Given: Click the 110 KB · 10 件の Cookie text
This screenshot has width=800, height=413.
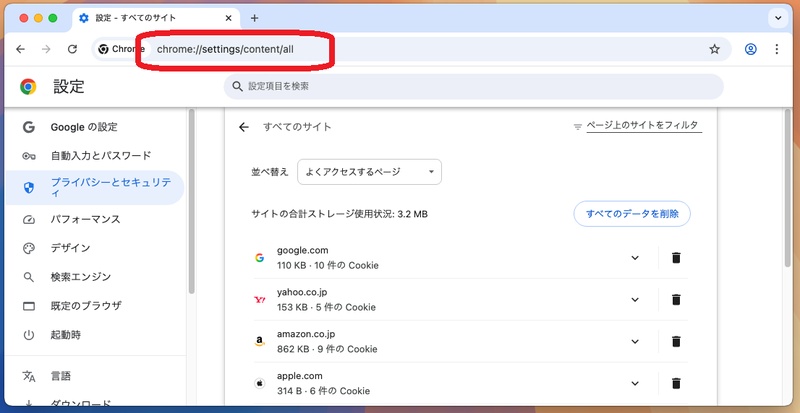Looking at the screenshot, I should 328,265.
